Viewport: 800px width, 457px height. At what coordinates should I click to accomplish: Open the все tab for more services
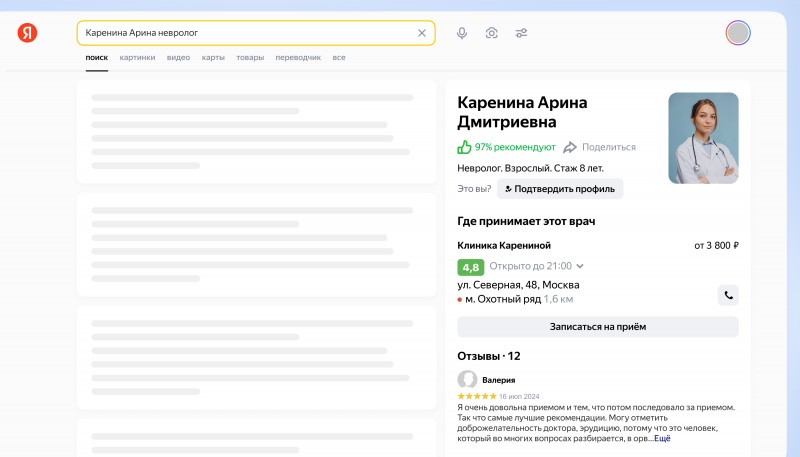(x=339, y=58)
